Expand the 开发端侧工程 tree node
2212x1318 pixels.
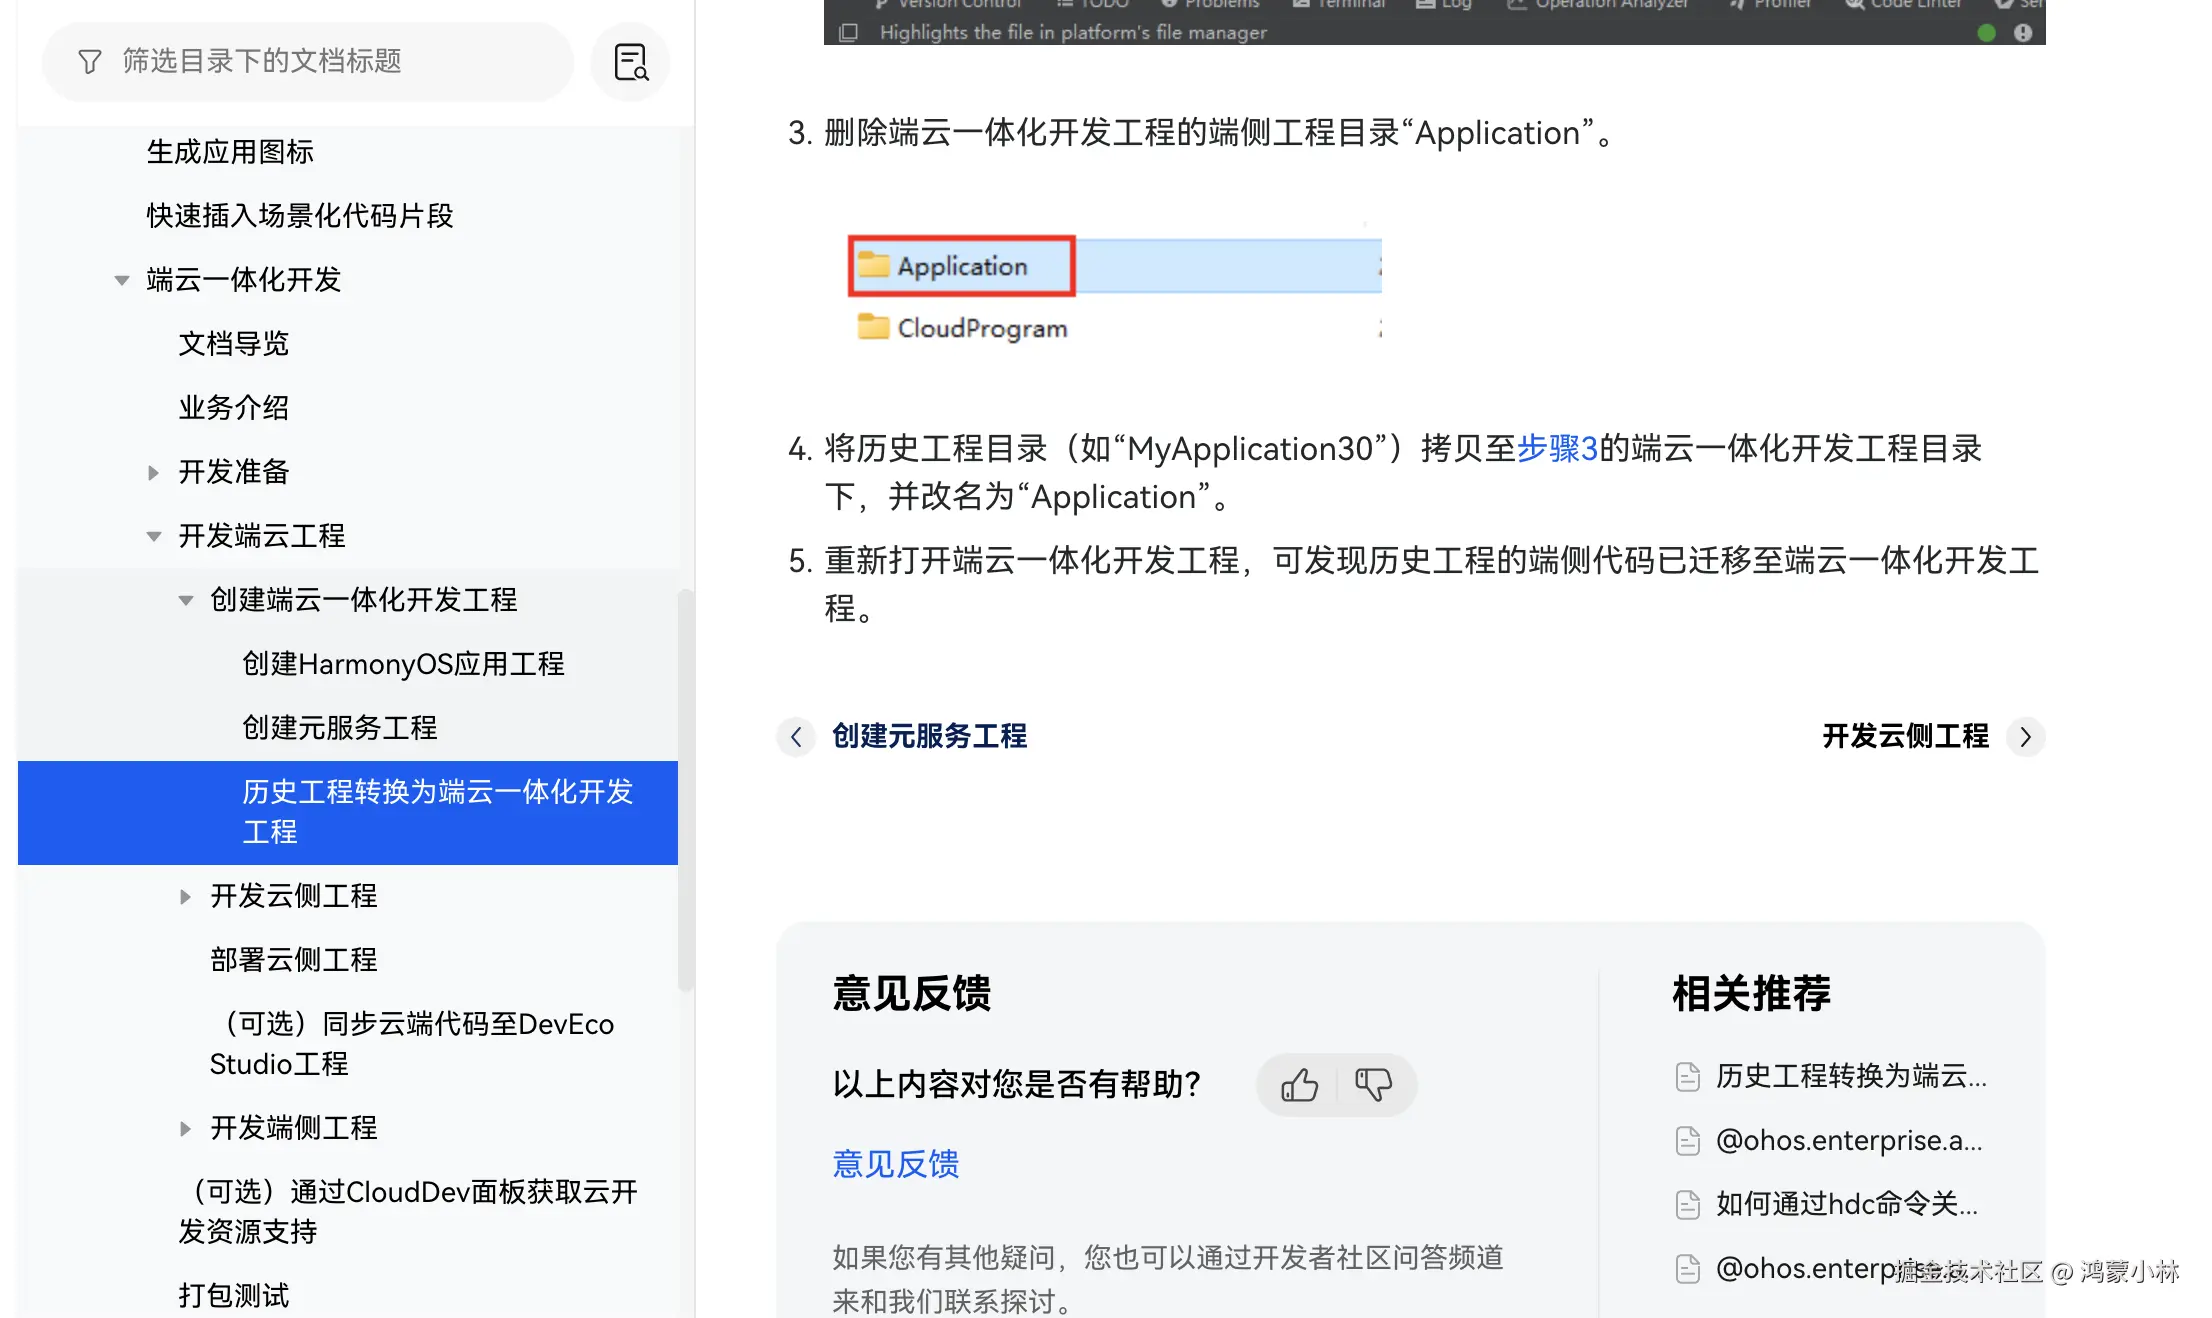pyautogui.click(x=185, y=1128)
